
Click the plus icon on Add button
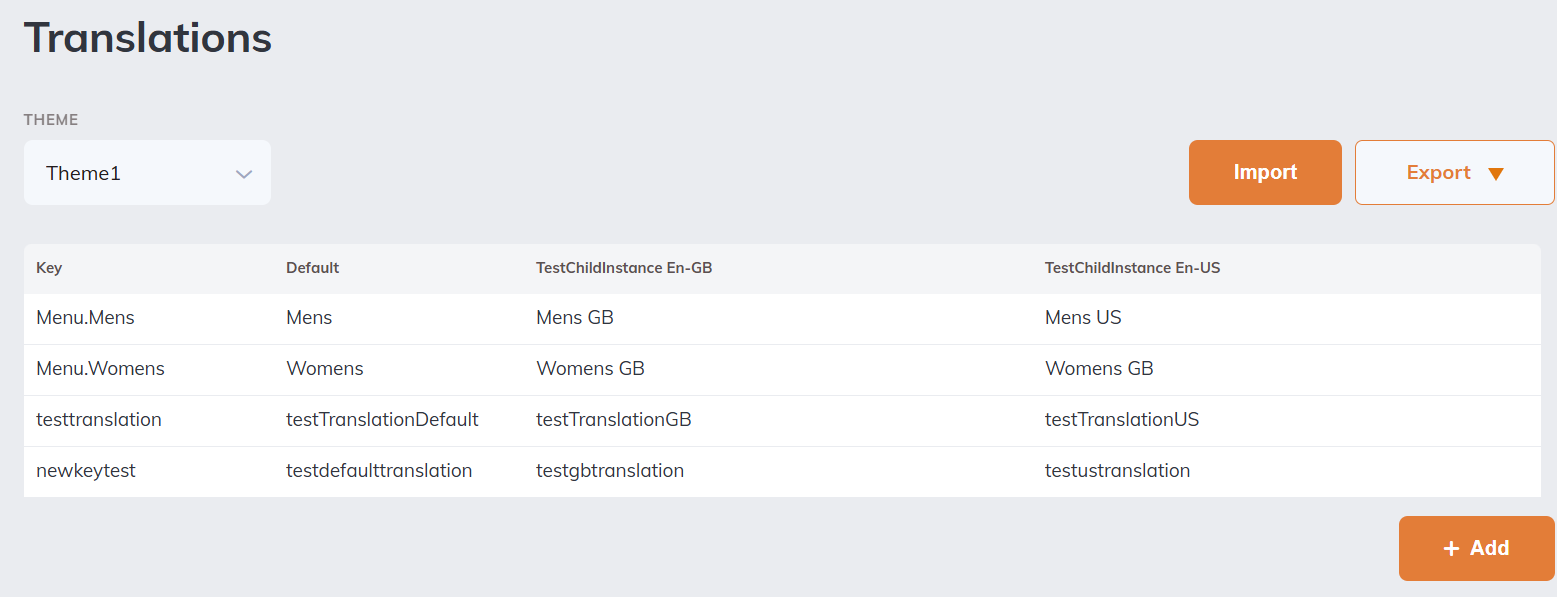1452,548
